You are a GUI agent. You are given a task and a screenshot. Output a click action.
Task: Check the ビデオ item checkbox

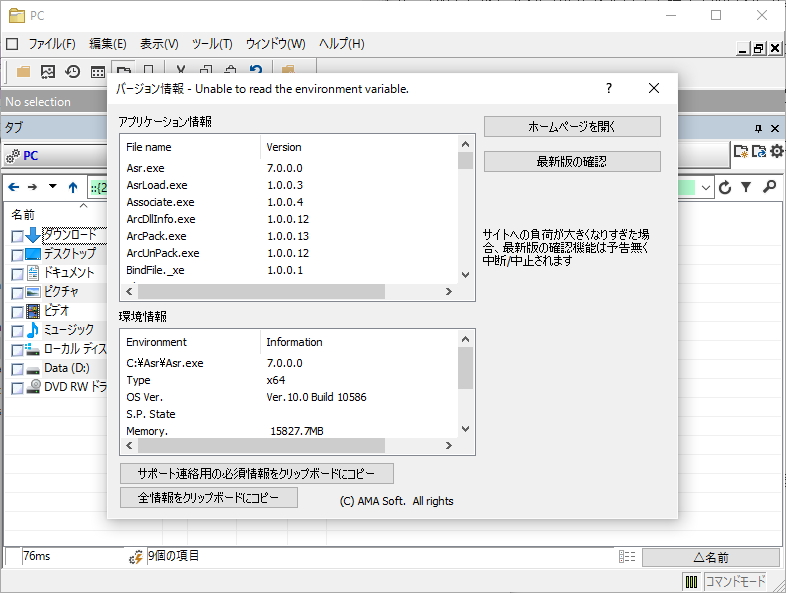(17, 312)
